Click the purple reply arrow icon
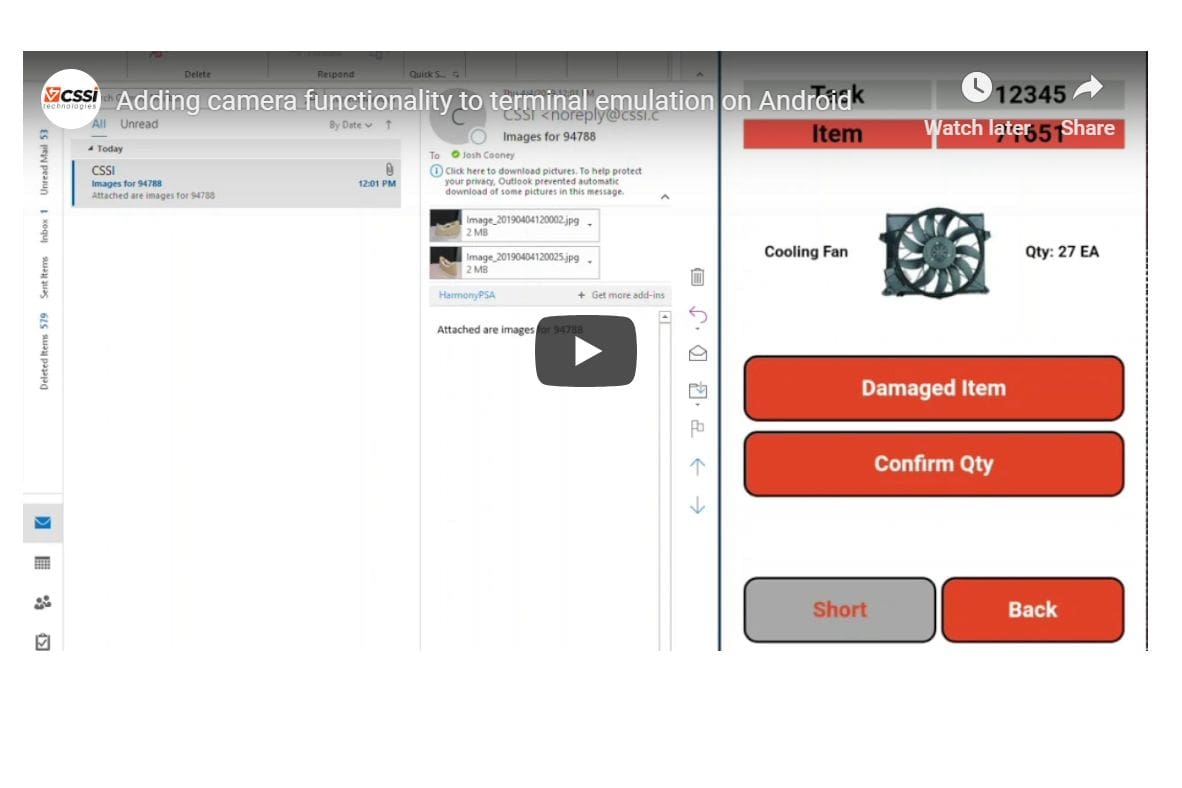The width and height of the screenshot is (1182, 788). pos(698,316)
